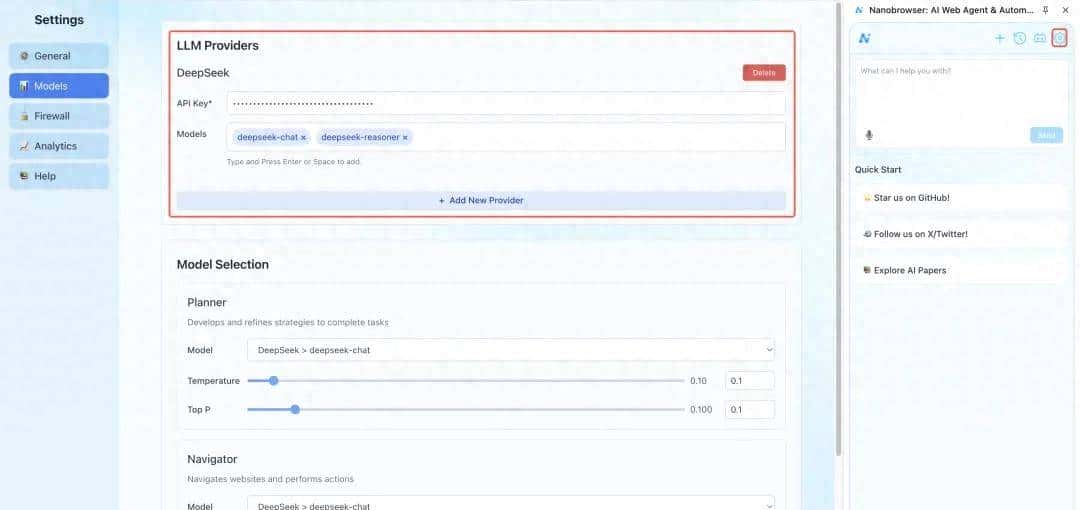Open the Planner model dropdown
This screenshot has width=1080, height=510.
(510, 350)
